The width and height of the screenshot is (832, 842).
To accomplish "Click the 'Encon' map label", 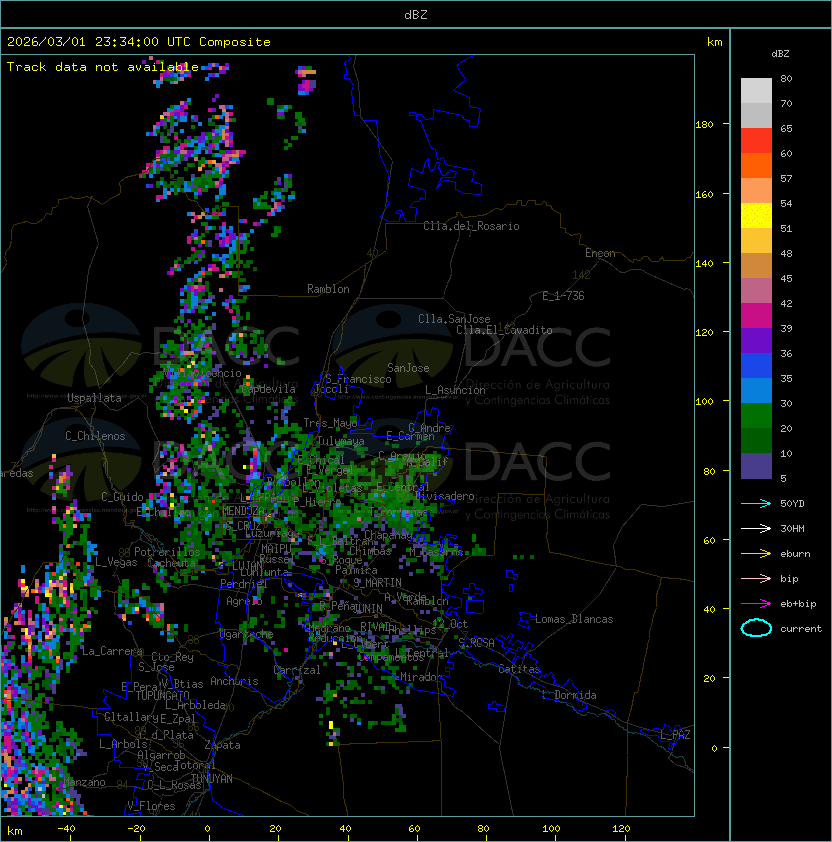I will point(600,253).
